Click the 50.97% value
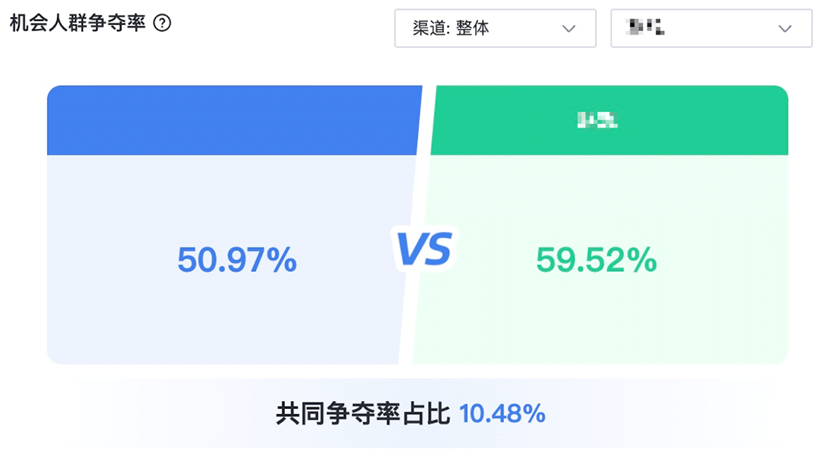824x453 pixels. pos(237,260)
